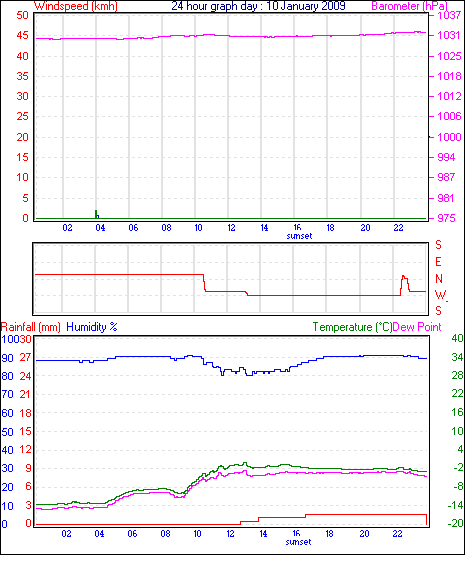This screenshot has width=466, height=566.
Task: Click barometer axis value 1012
Action: pyautogui.click(x=449, y=96)
